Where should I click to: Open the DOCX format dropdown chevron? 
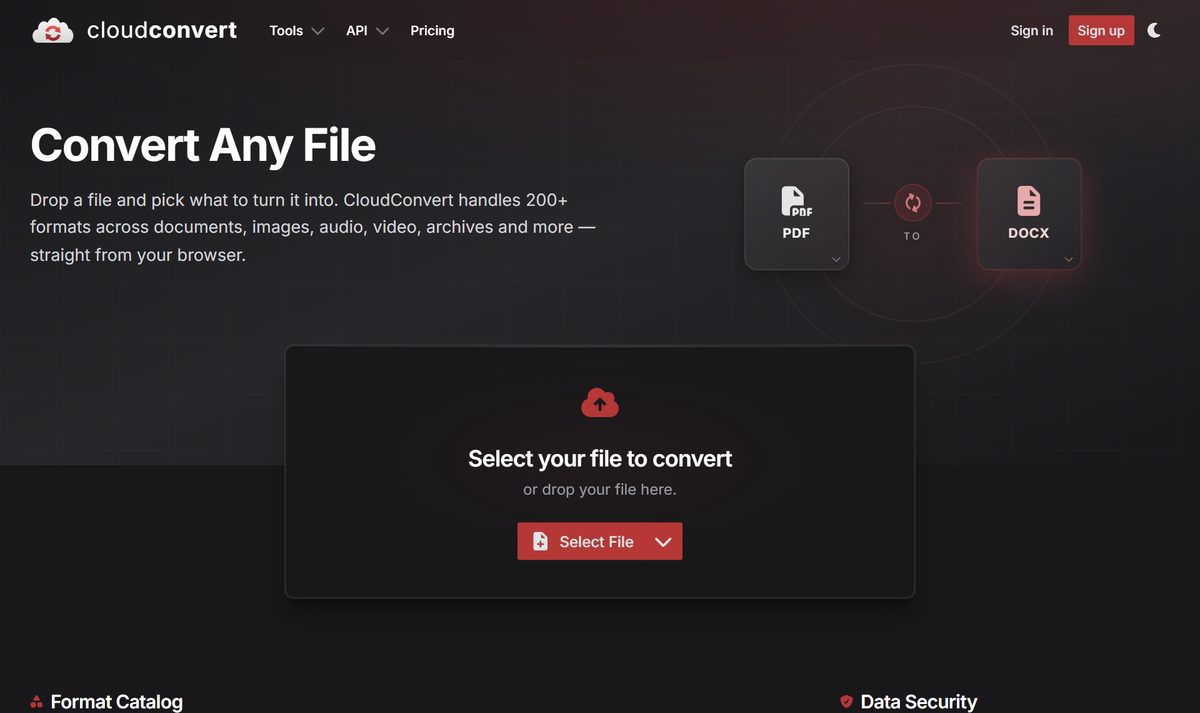tap(1068, 260)
